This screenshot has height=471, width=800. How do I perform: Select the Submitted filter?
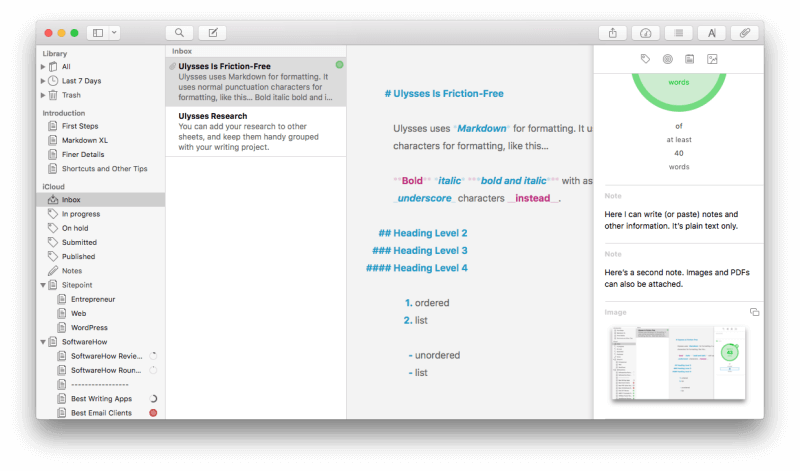click(x=101, y=242)
